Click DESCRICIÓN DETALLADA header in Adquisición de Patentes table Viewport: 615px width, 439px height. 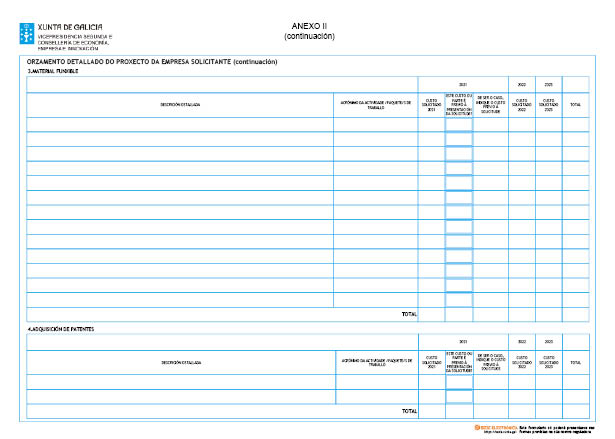point(181,362)
